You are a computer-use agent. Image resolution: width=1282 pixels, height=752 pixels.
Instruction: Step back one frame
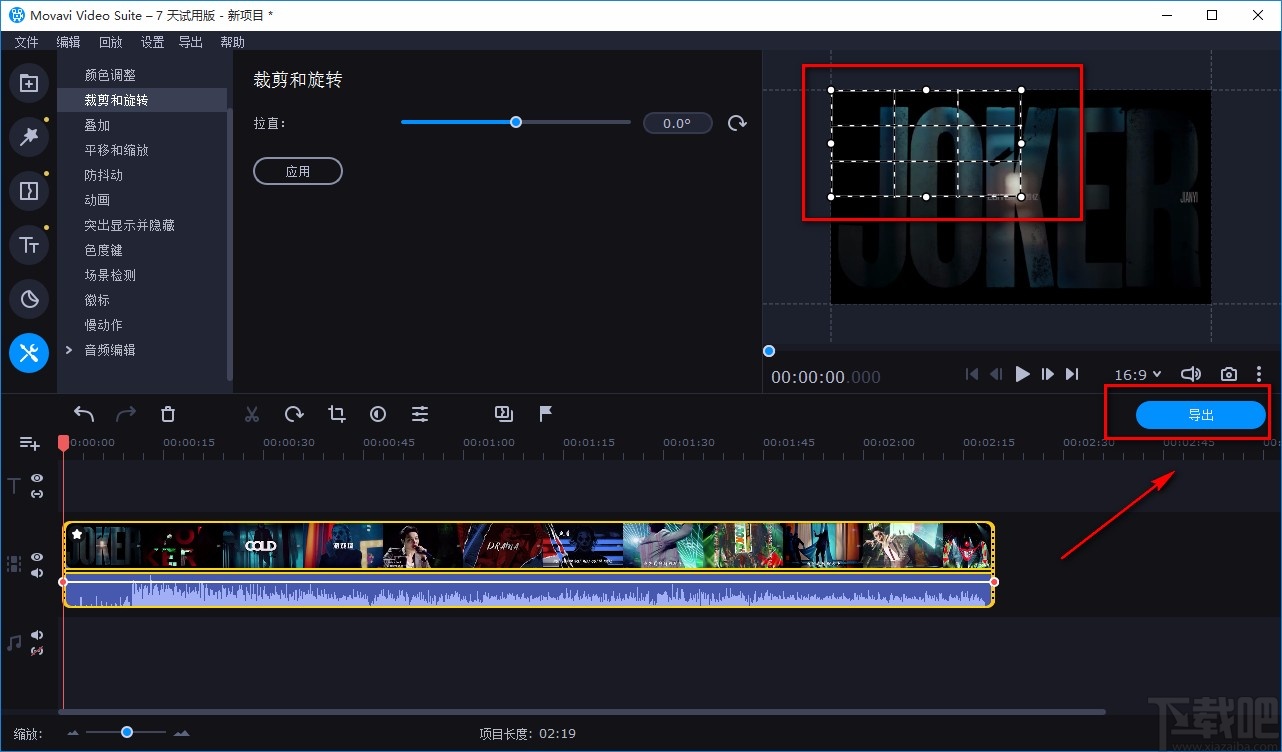996,374
